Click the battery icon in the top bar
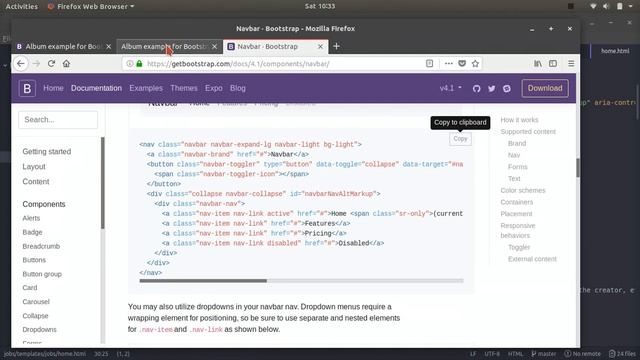The height and width of the screenshot is (360, 640). (620, 6)
